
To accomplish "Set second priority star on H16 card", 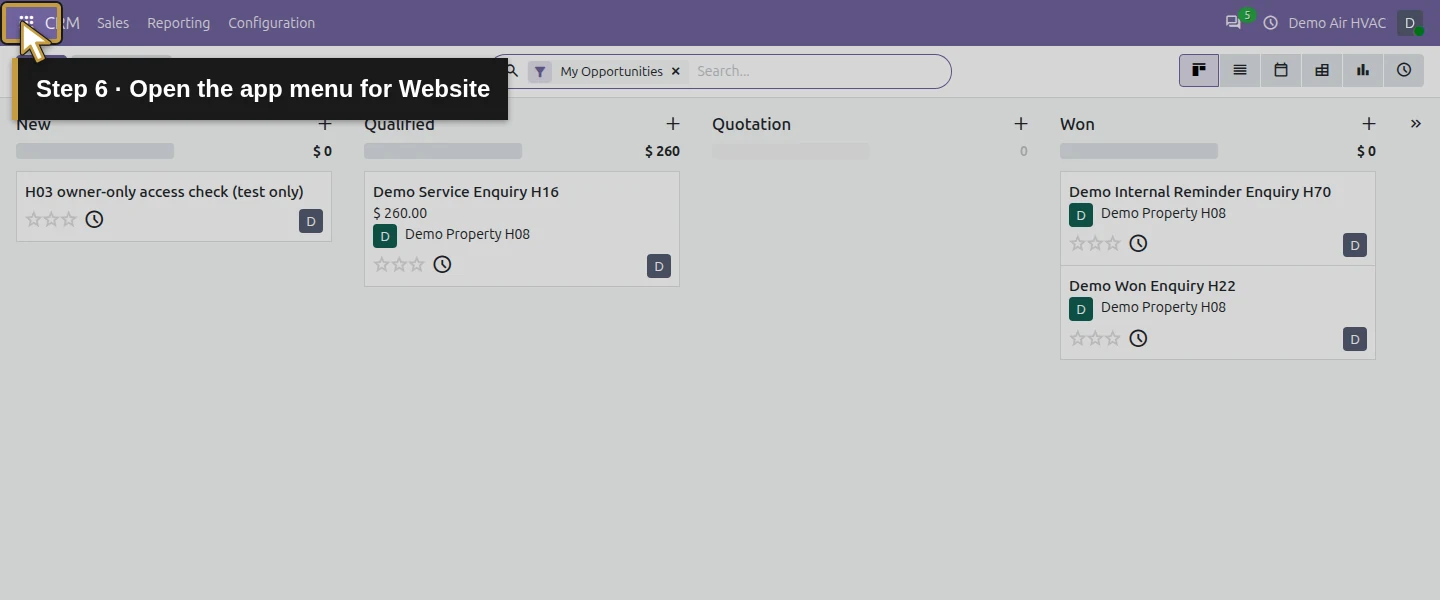I will pos(399,264).
